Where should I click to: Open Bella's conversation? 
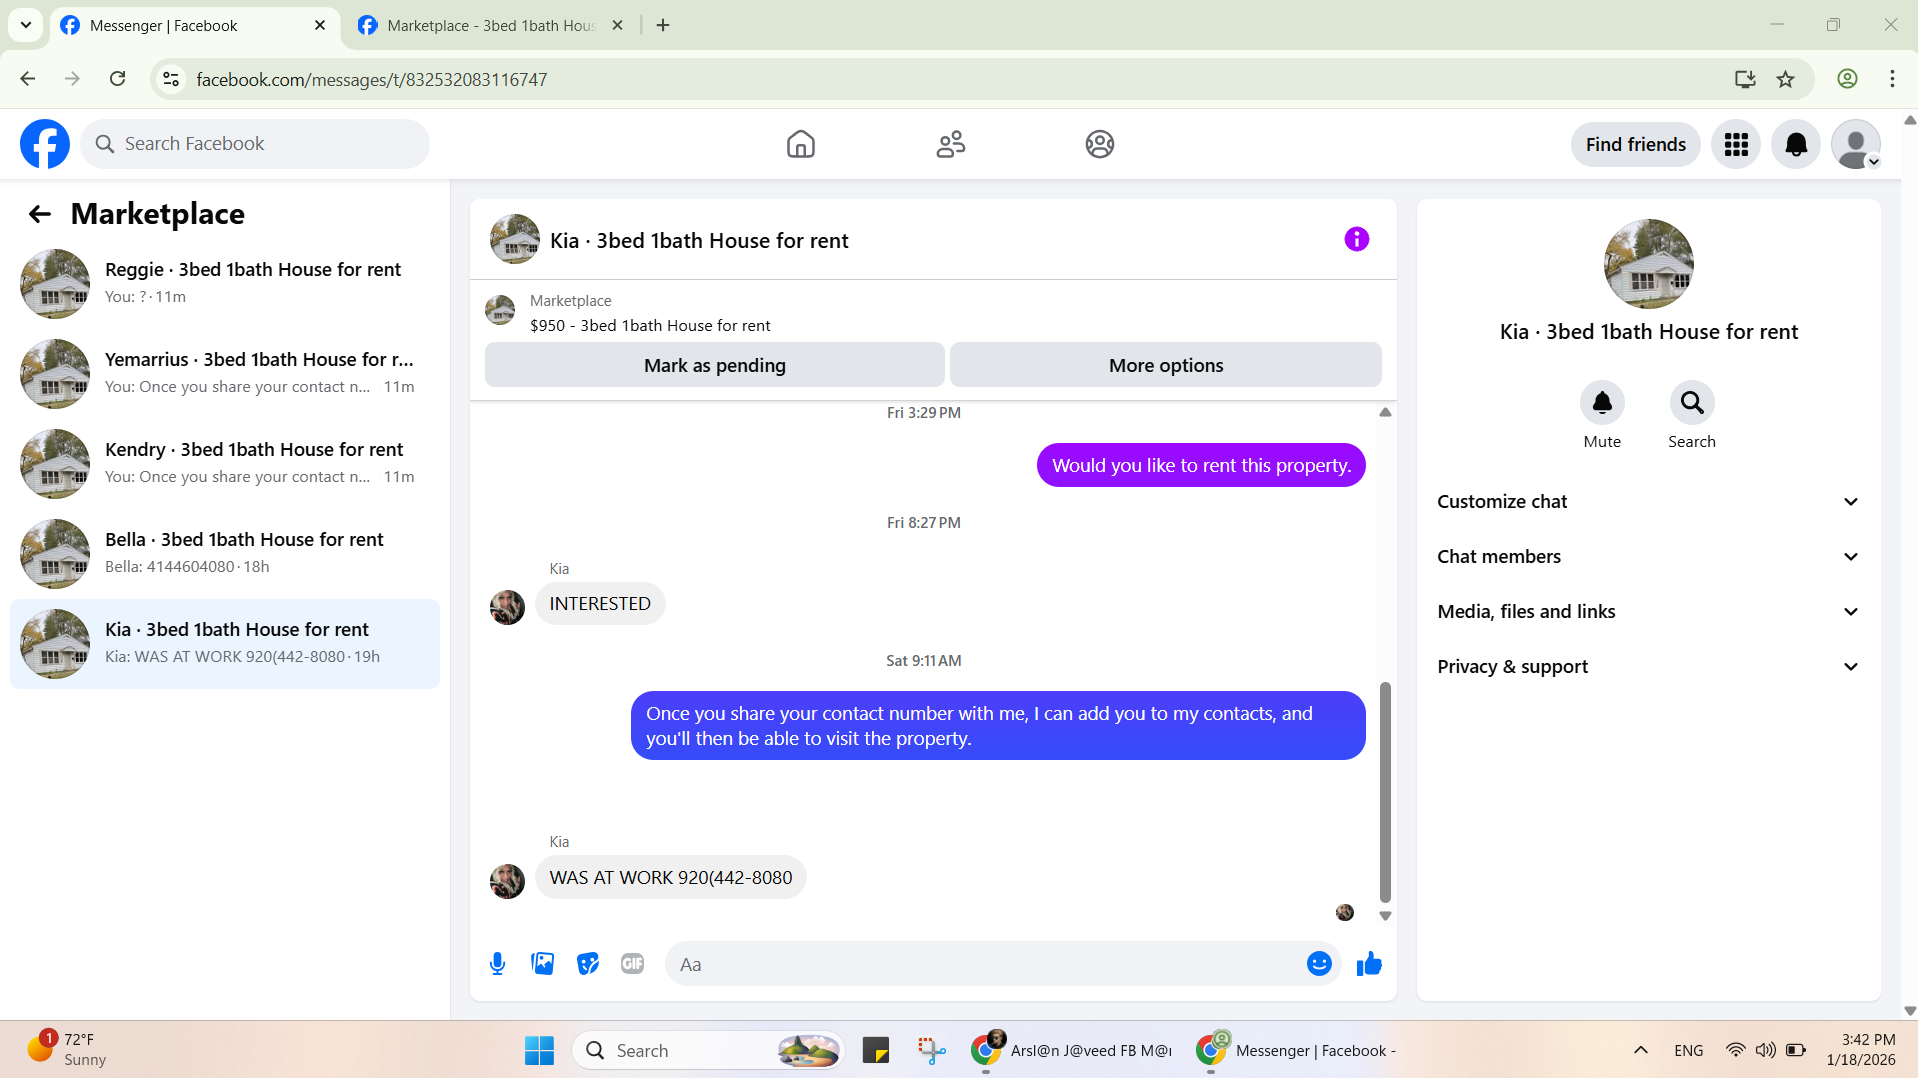coord(225,553)
